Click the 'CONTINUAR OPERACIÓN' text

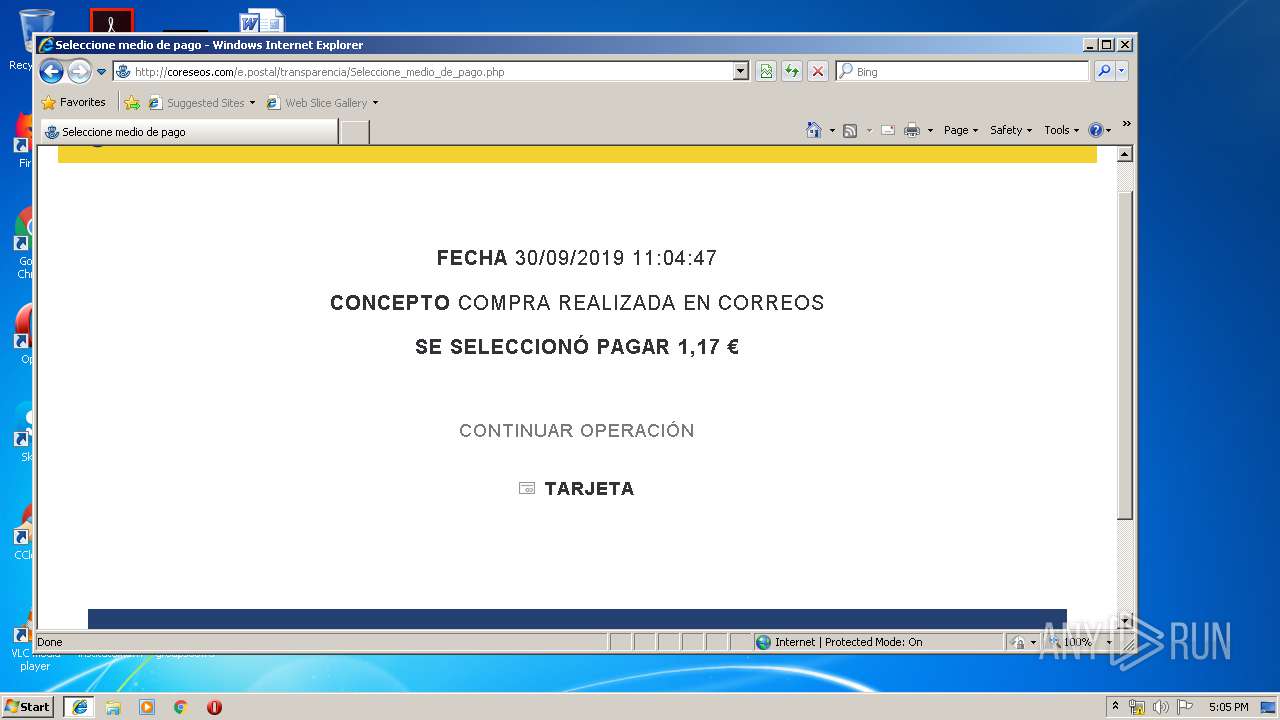[x=577, y=431]
